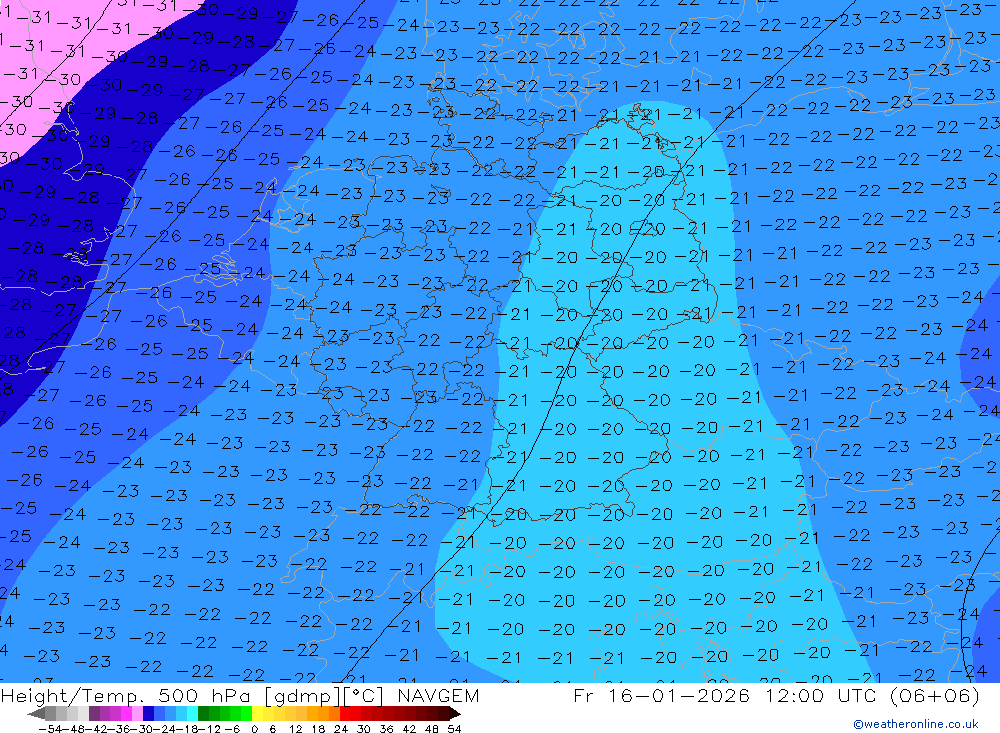
Task: Select the darkest green legend swatch
Action: (203, 714)
